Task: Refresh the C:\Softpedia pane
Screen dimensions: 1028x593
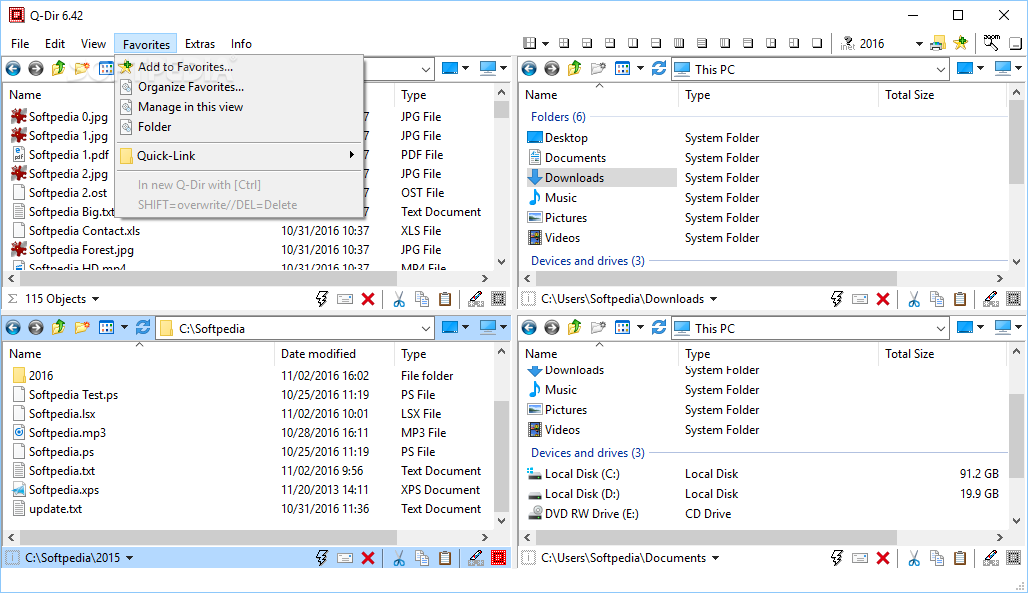Action: [x=143, y=327]
